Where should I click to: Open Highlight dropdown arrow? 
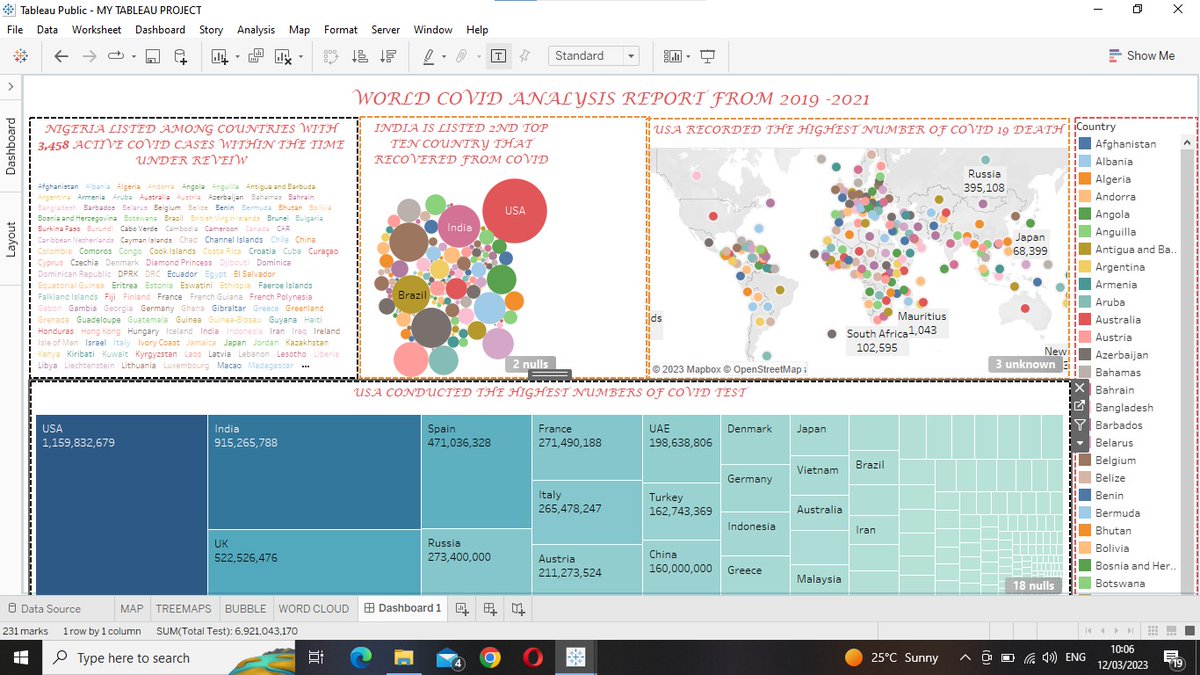[443, 57]
